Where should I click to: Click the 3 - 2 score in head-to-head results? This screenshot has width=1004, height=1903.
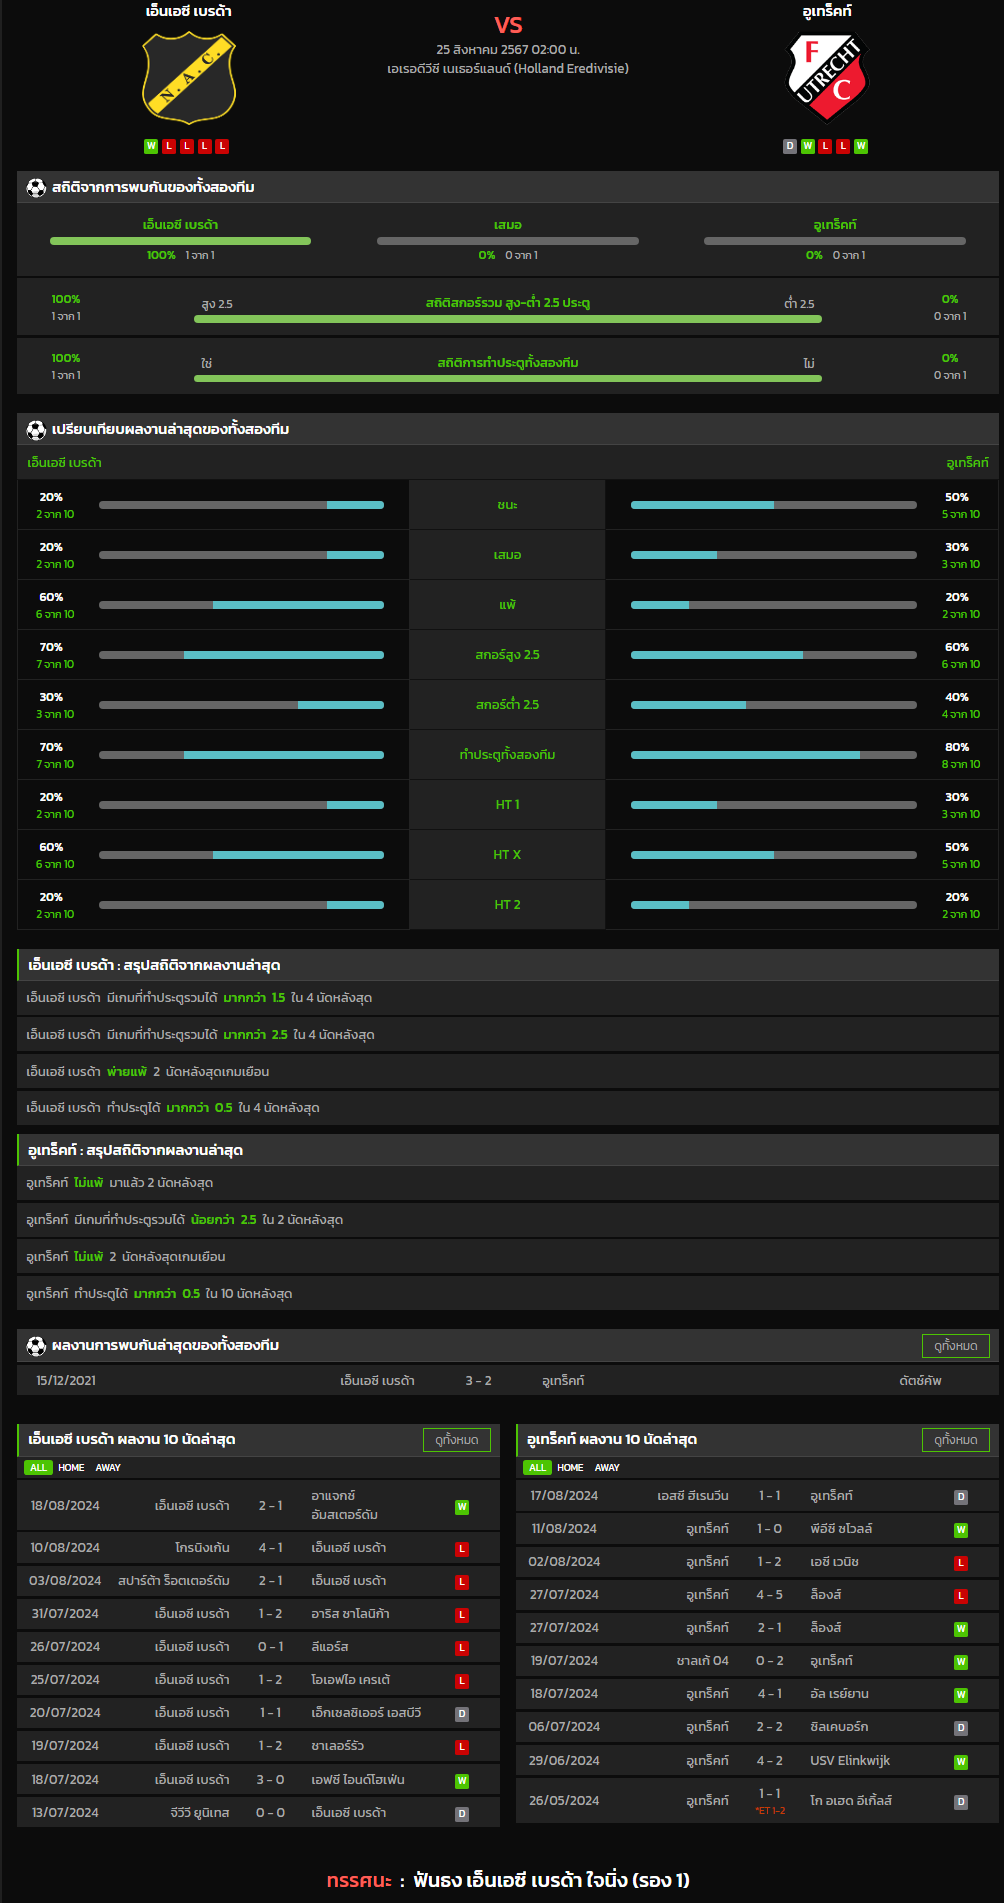(x=478, y=1381)
